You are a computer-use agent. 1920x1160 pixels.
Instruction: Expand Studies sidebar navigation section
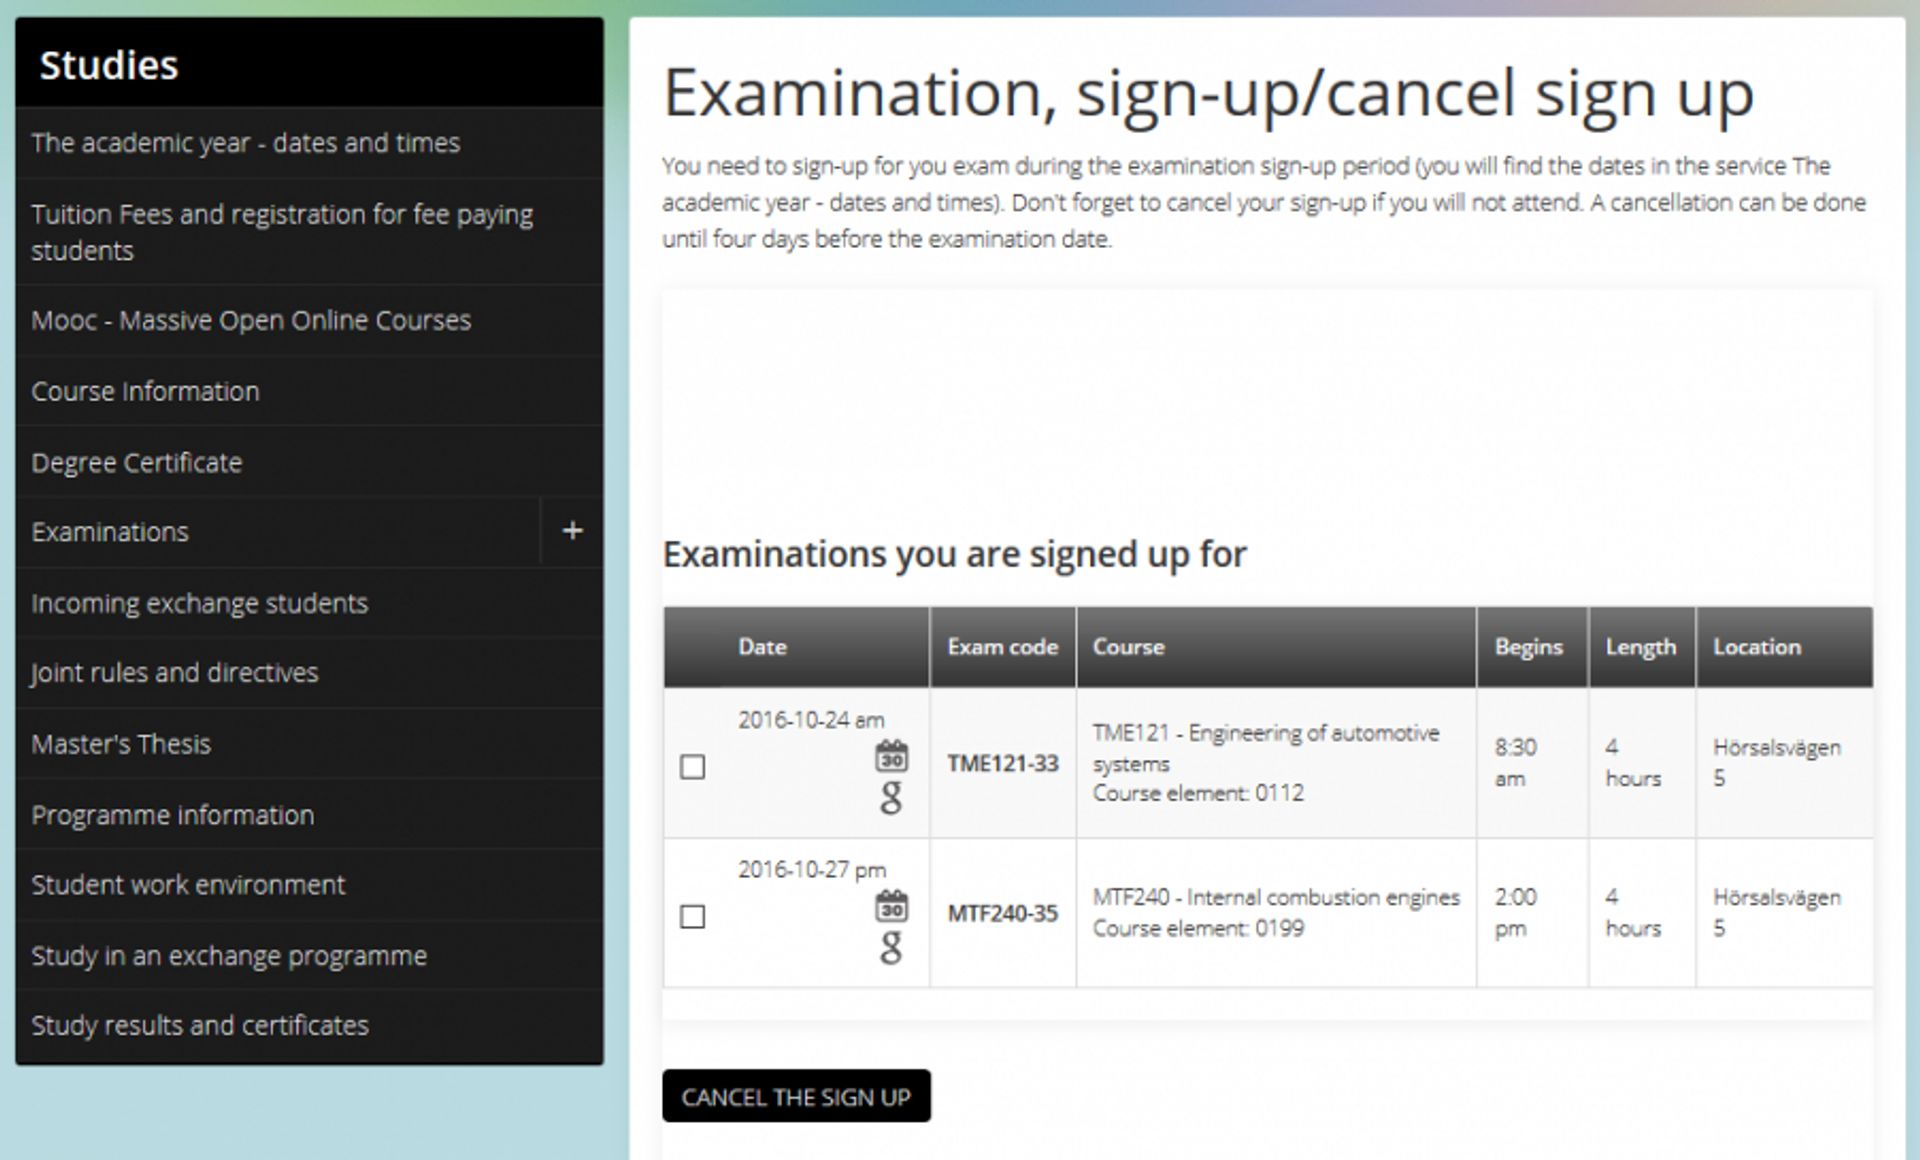pyautogui.click(x=575, y=532)
